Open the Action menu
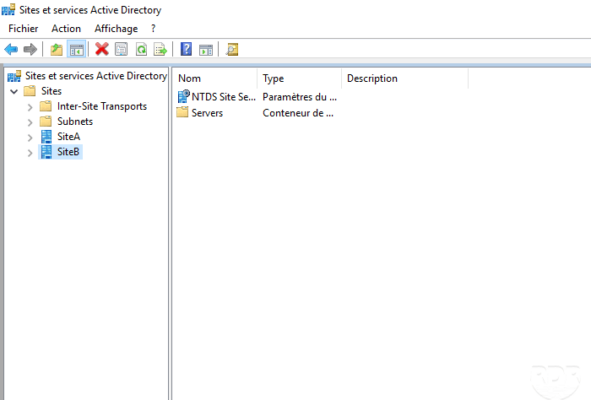The height and width of the screenshot is (400, 591). click(x=66, y=29)
